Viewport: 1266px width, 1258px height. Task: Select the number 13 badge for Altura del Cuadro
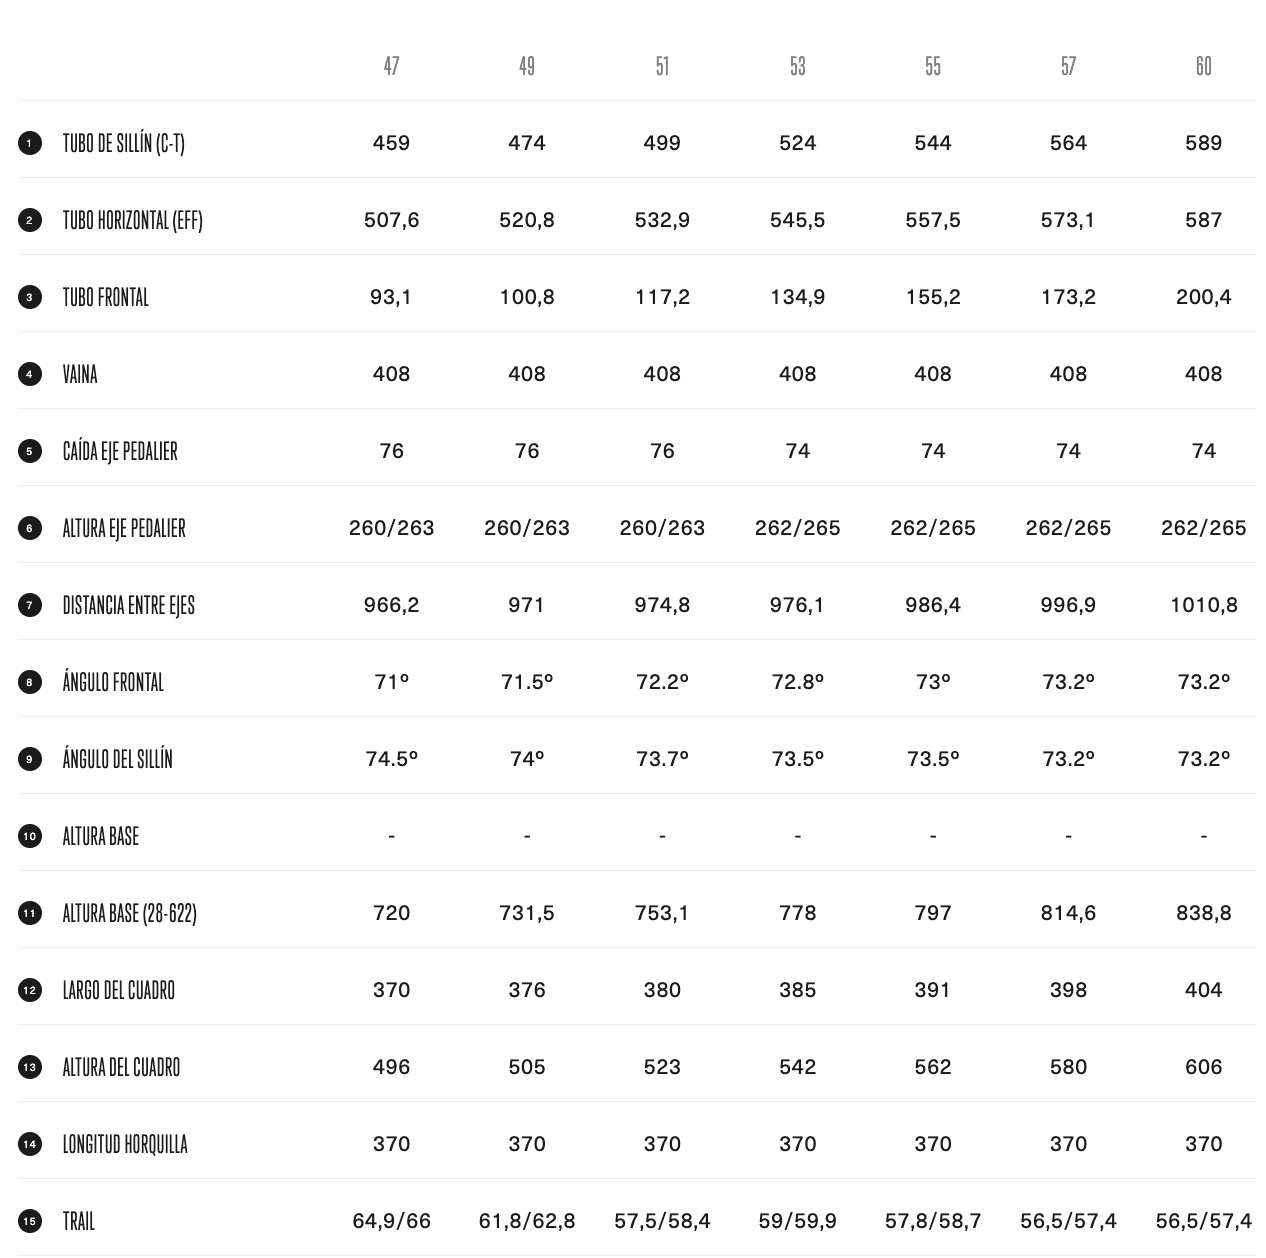(30, 1067)
